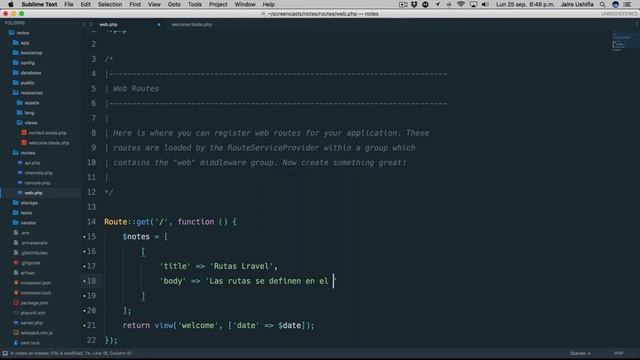Expand the assets folder
Viewport: 640px width, 360px height.
(x=28, y=103)
